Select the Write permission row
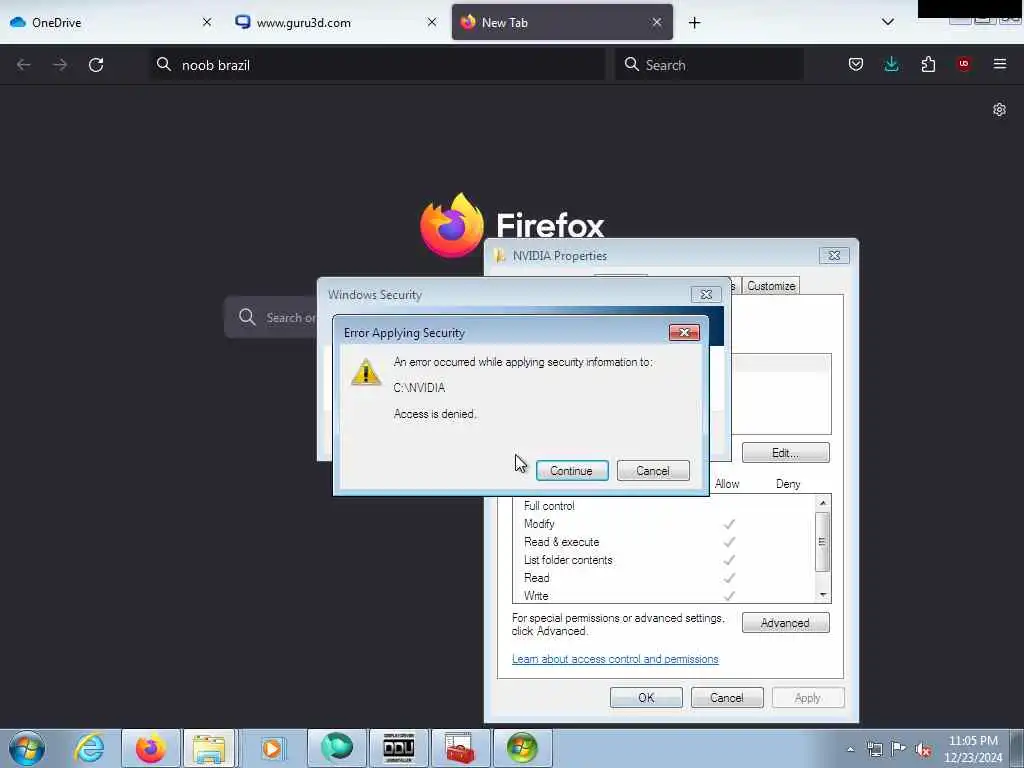 click(x=664, y=596)
